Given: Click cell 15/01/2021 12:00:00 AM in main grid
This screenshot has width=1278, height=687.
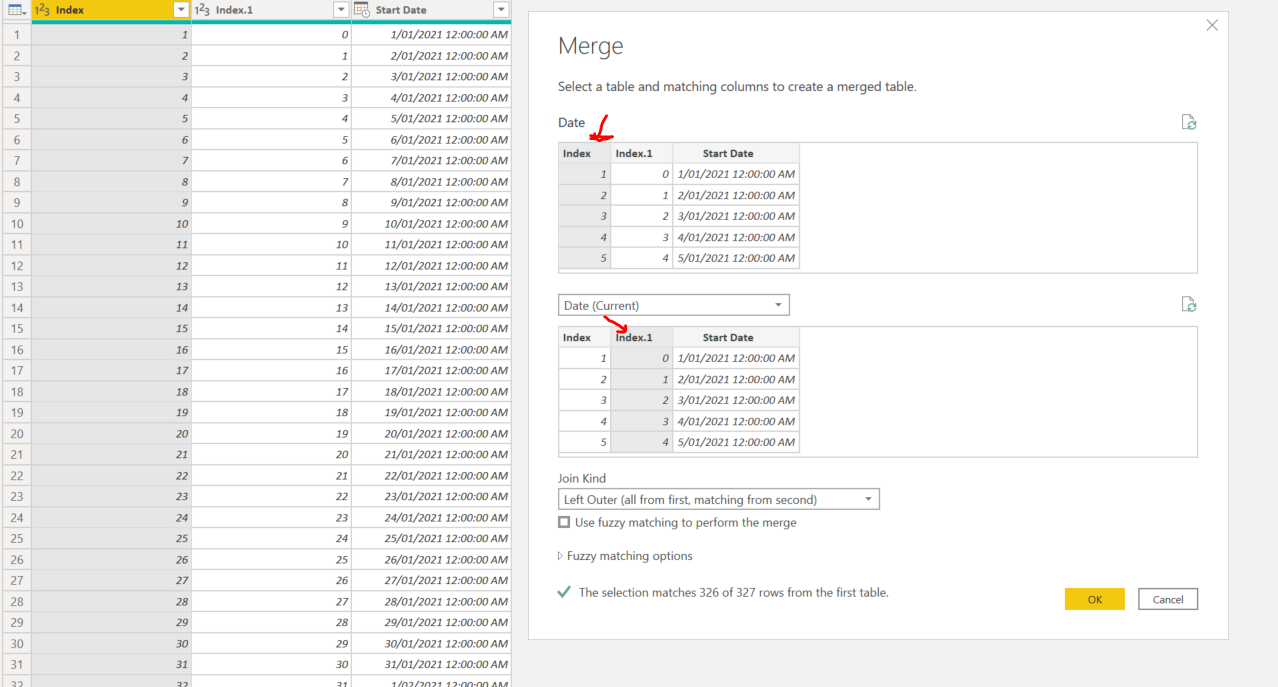Looking at the screenshot, I should point(431,329).
